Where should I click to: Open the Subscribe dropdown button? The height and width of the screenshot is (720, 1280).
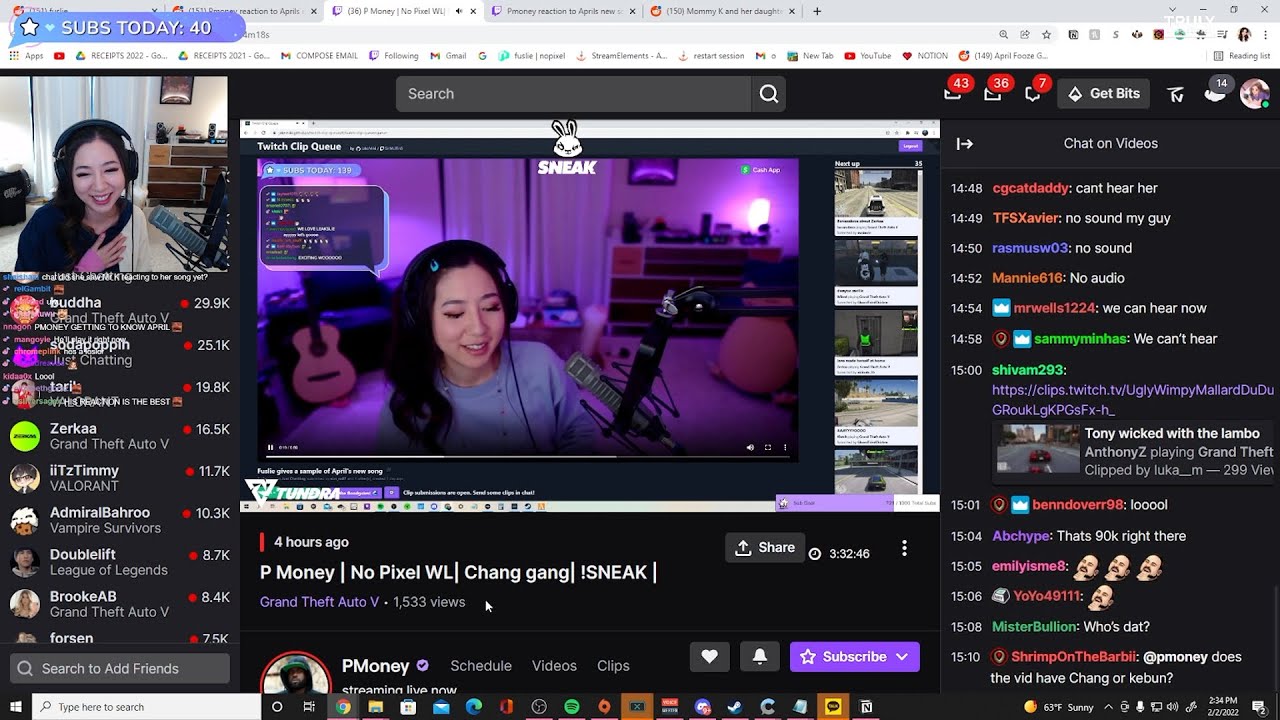tap(854, 657)
